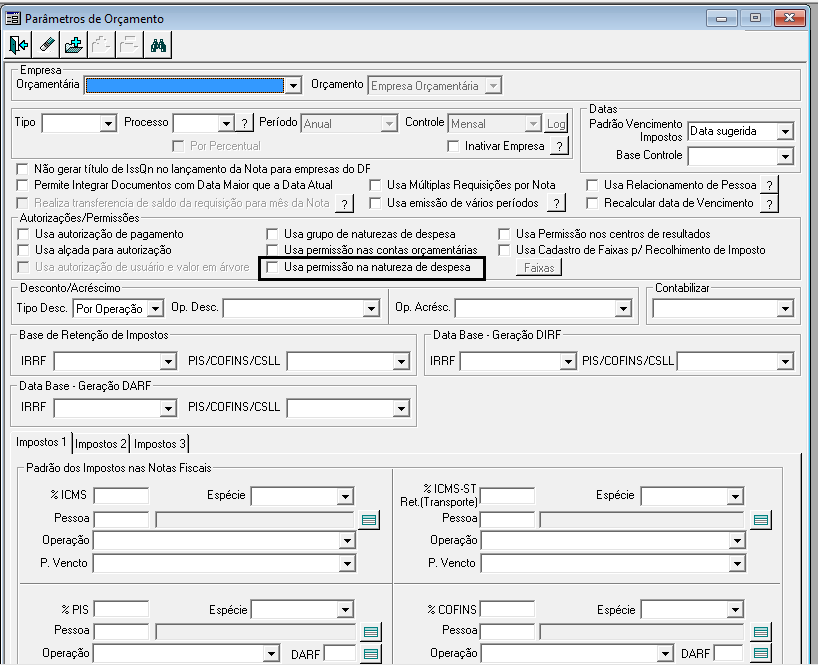Open the COFINS Espécie dropdown

pos(735,609)
